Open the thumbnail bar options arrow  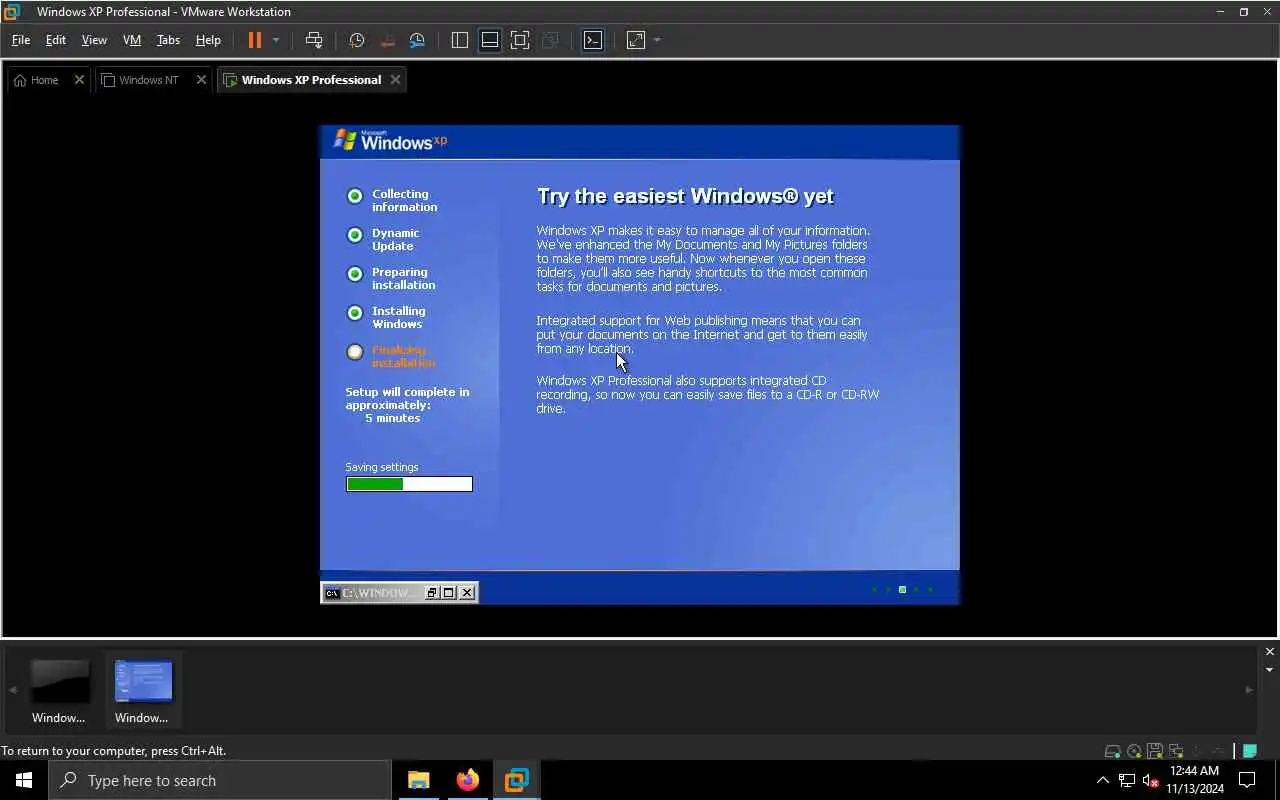(1270, 670)
